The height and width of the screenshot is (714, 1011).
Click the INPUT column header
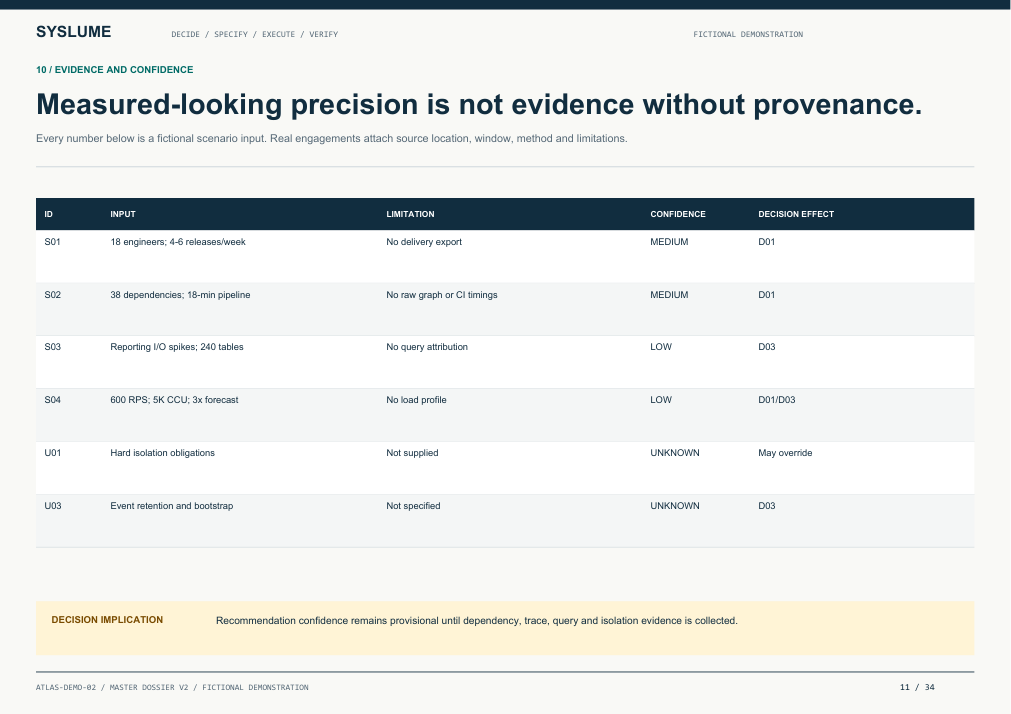pyautogui.click(x=123, y=214)
